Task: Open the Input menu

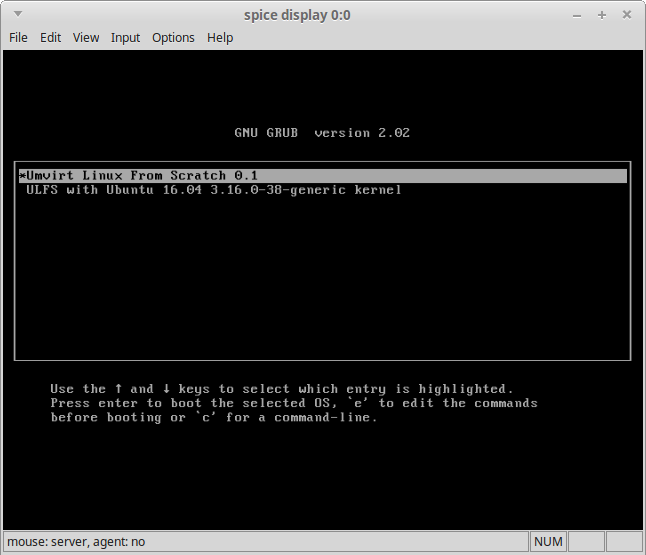Action: click(125, 37)
